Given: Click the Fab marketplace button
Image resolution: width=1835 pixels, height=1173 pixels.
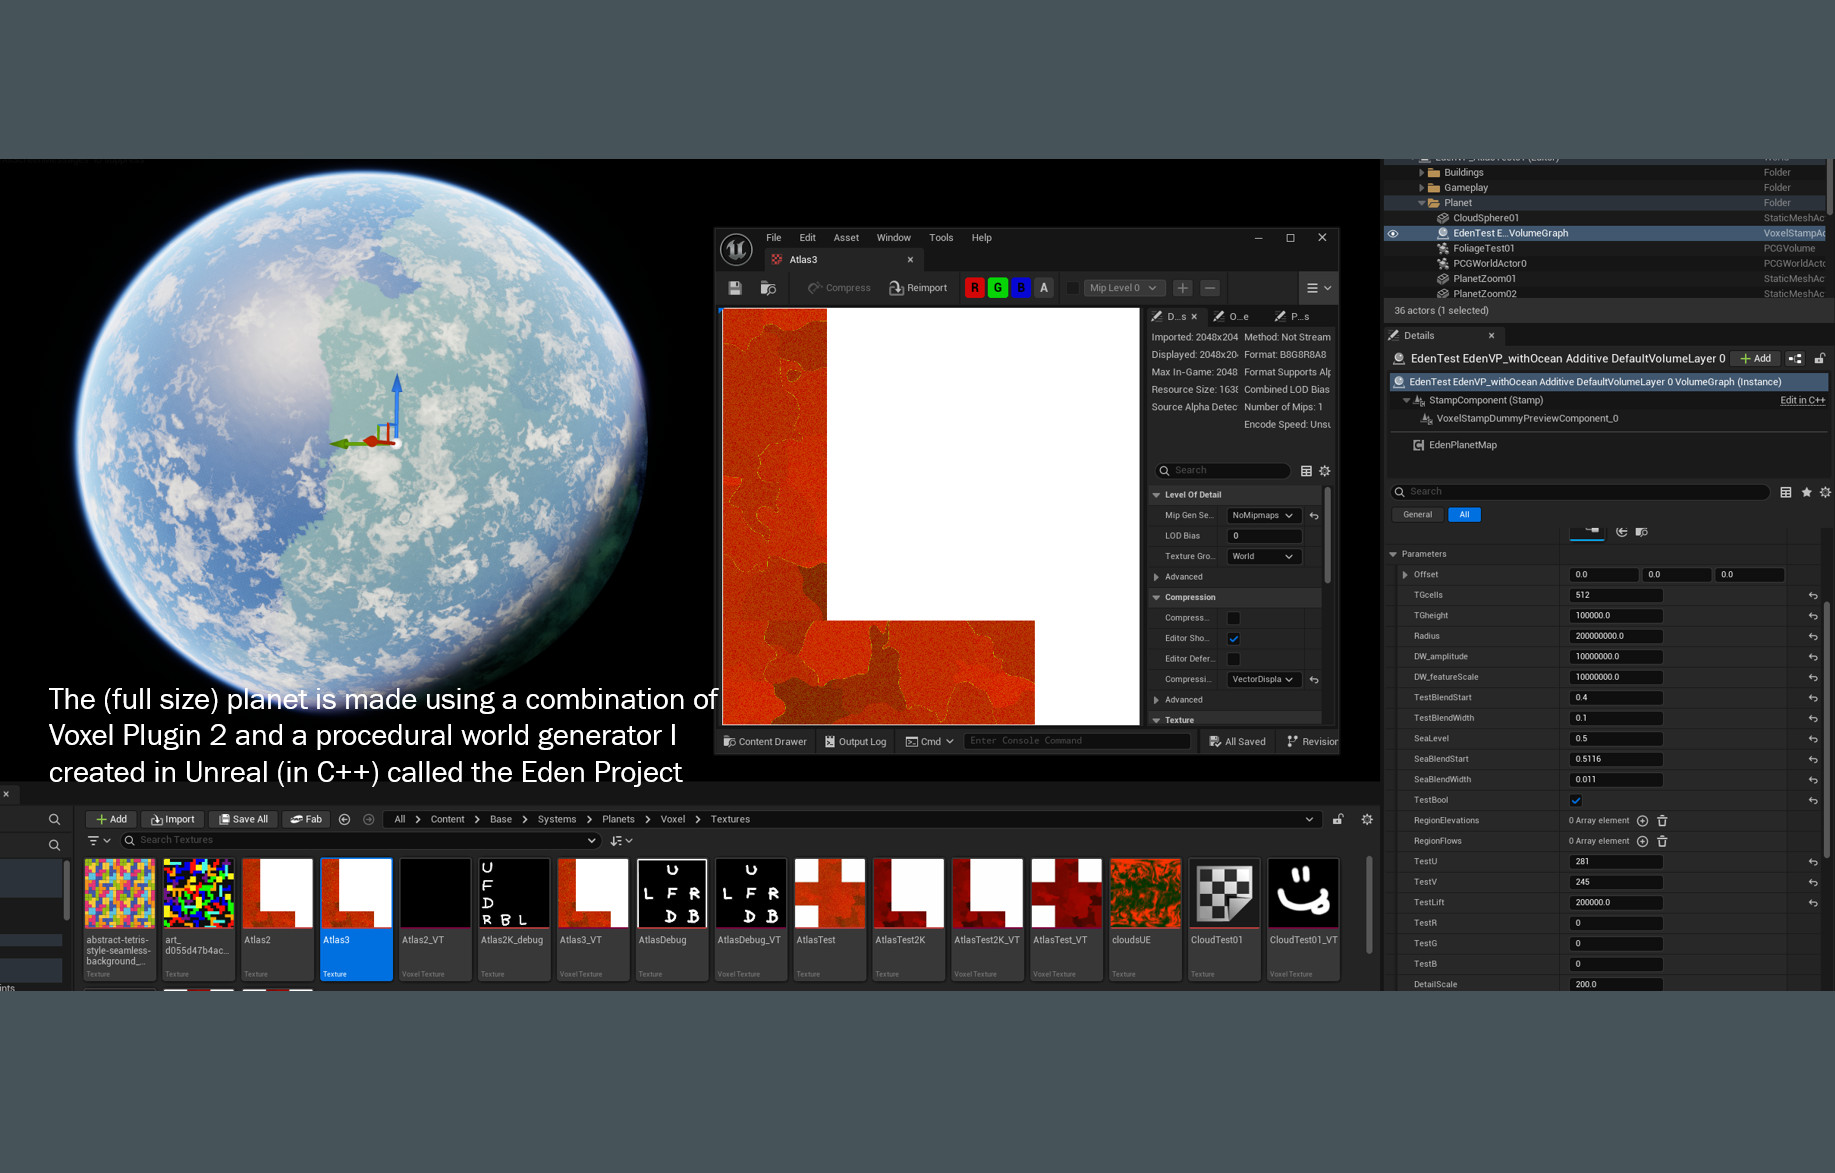Looking at the screenshot, I should pos(306,819).
